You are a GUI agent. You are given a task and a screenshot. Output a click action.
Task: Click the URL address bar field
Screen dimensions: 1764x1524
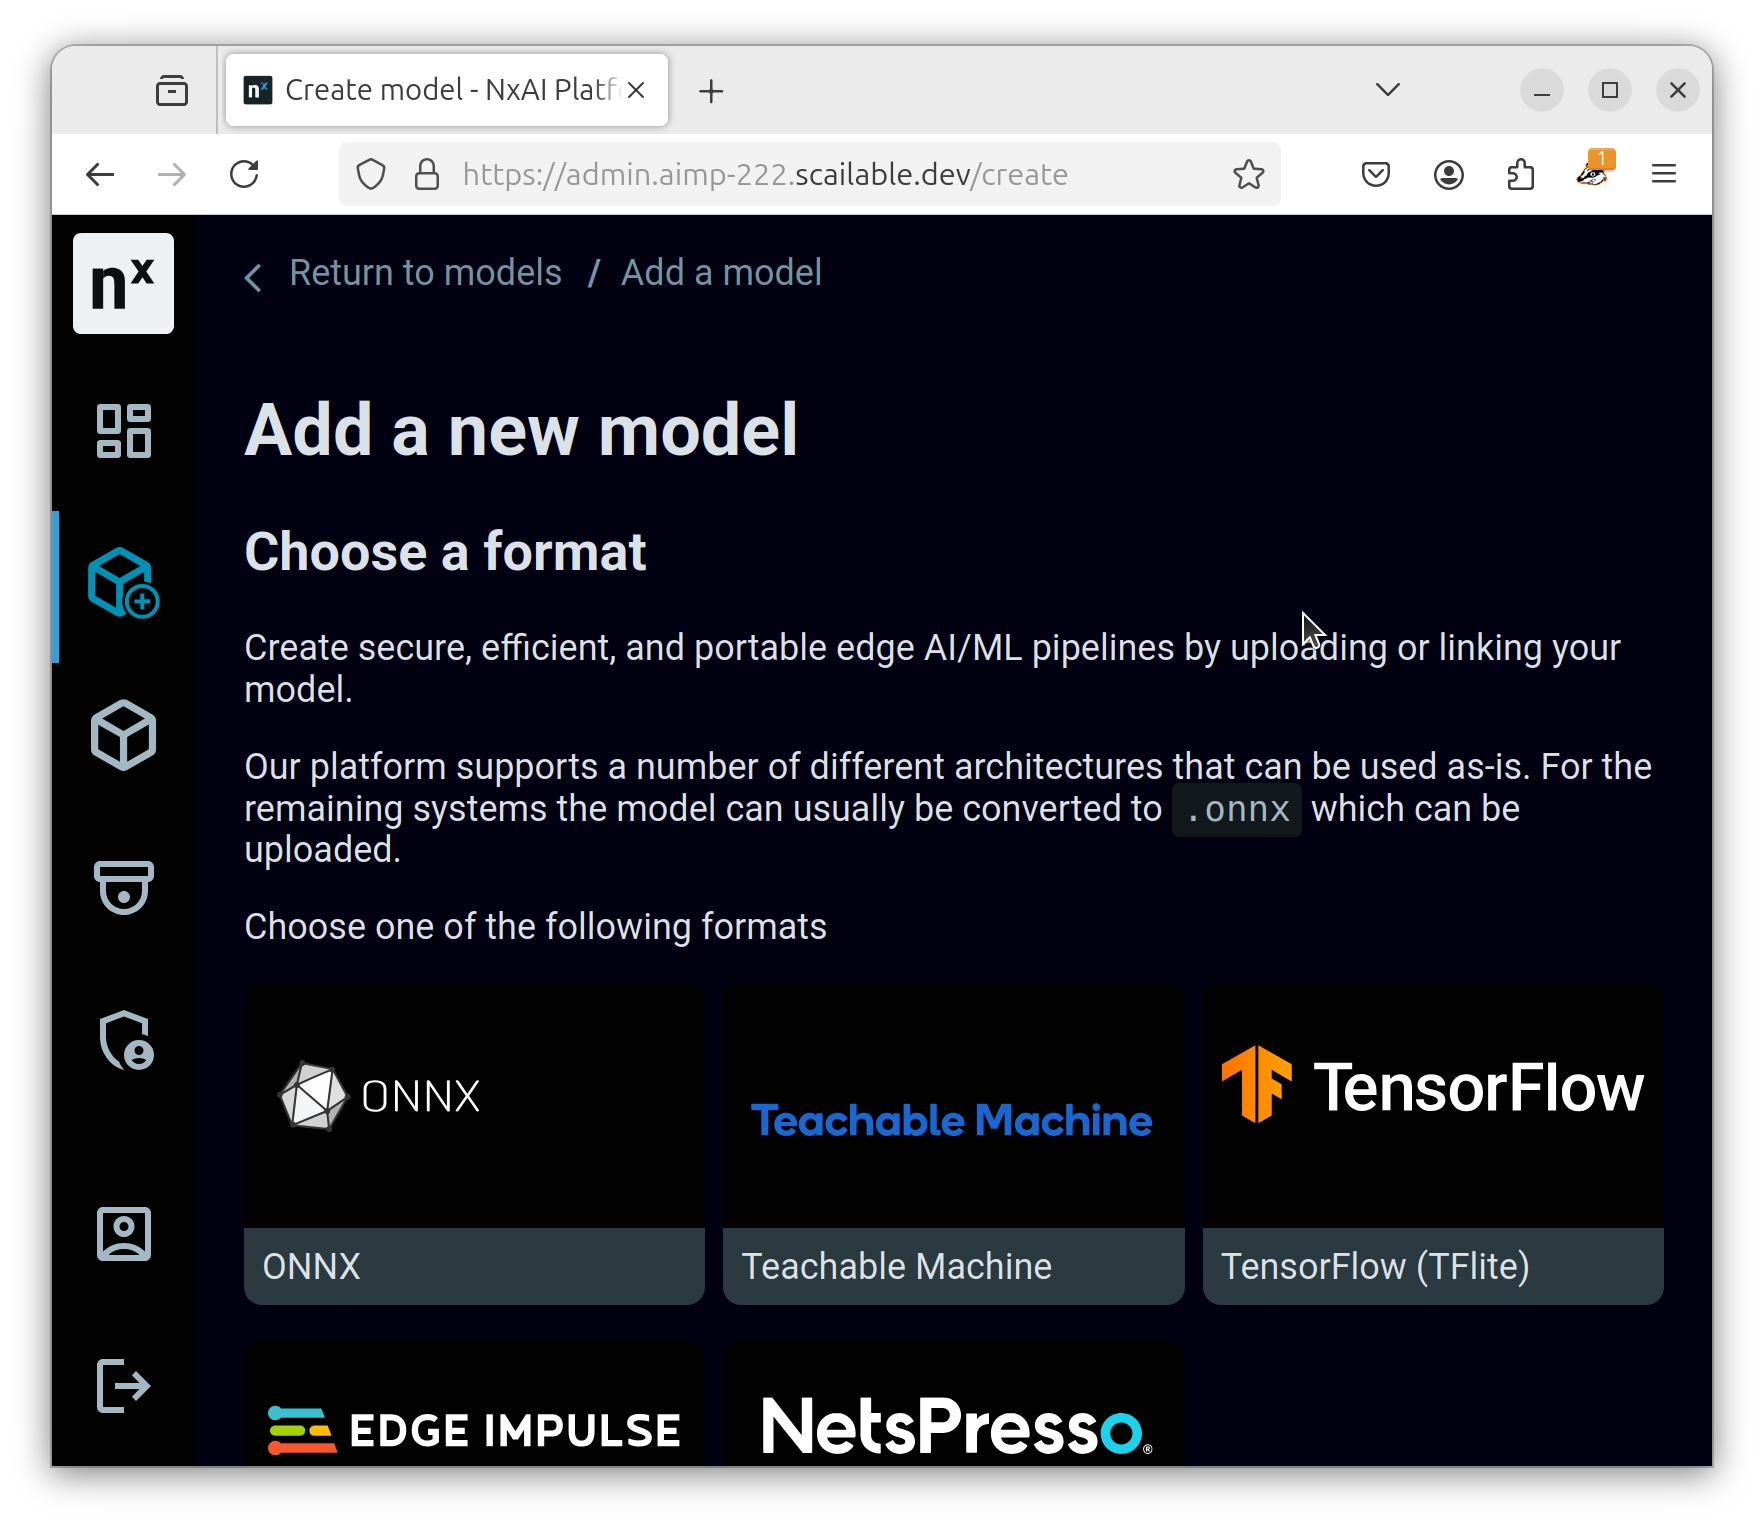(x=800, y=175)
